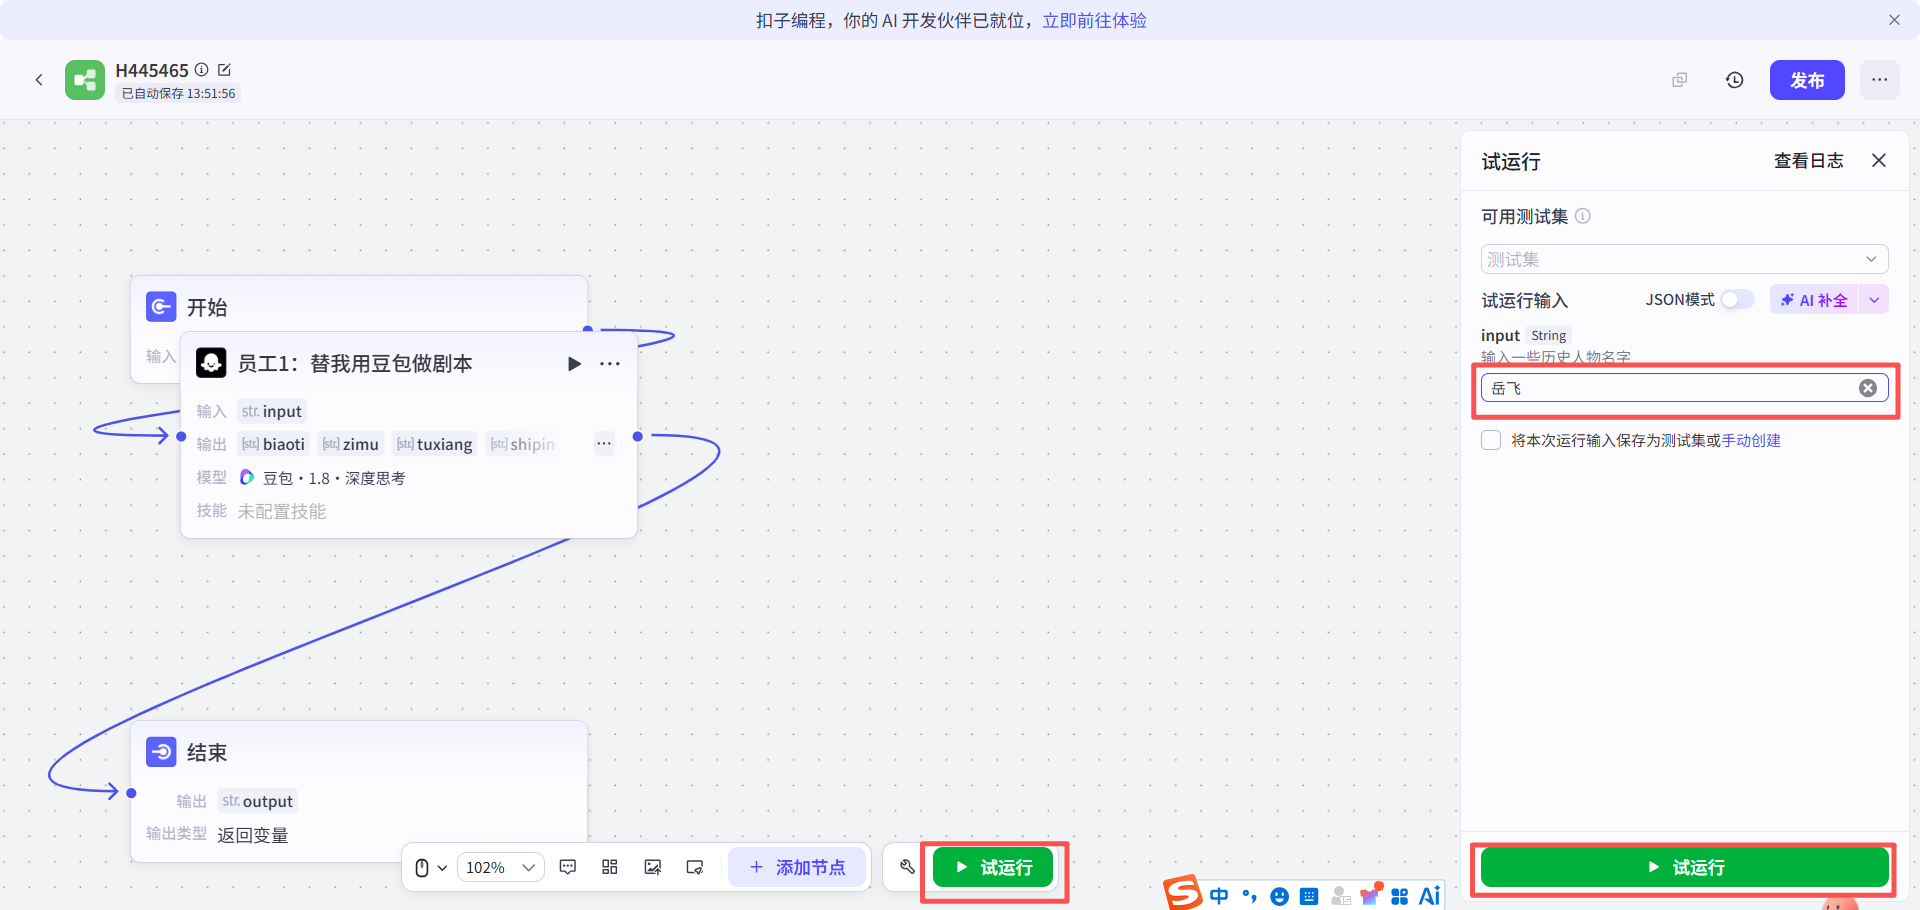Click the H445465 workflow logo icon

85,80
